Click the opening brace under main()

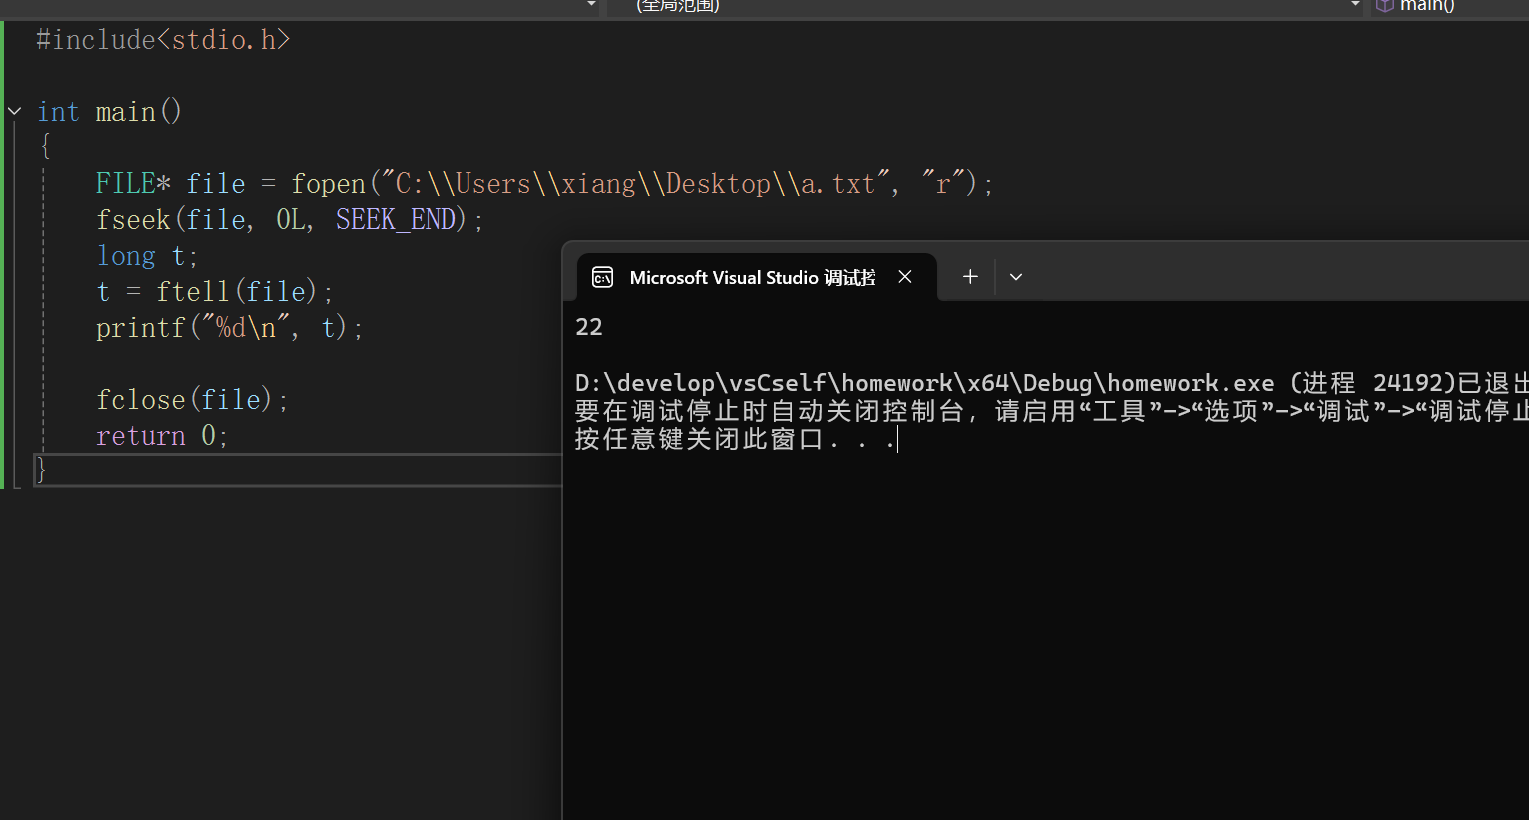click(x=45, y=147)
